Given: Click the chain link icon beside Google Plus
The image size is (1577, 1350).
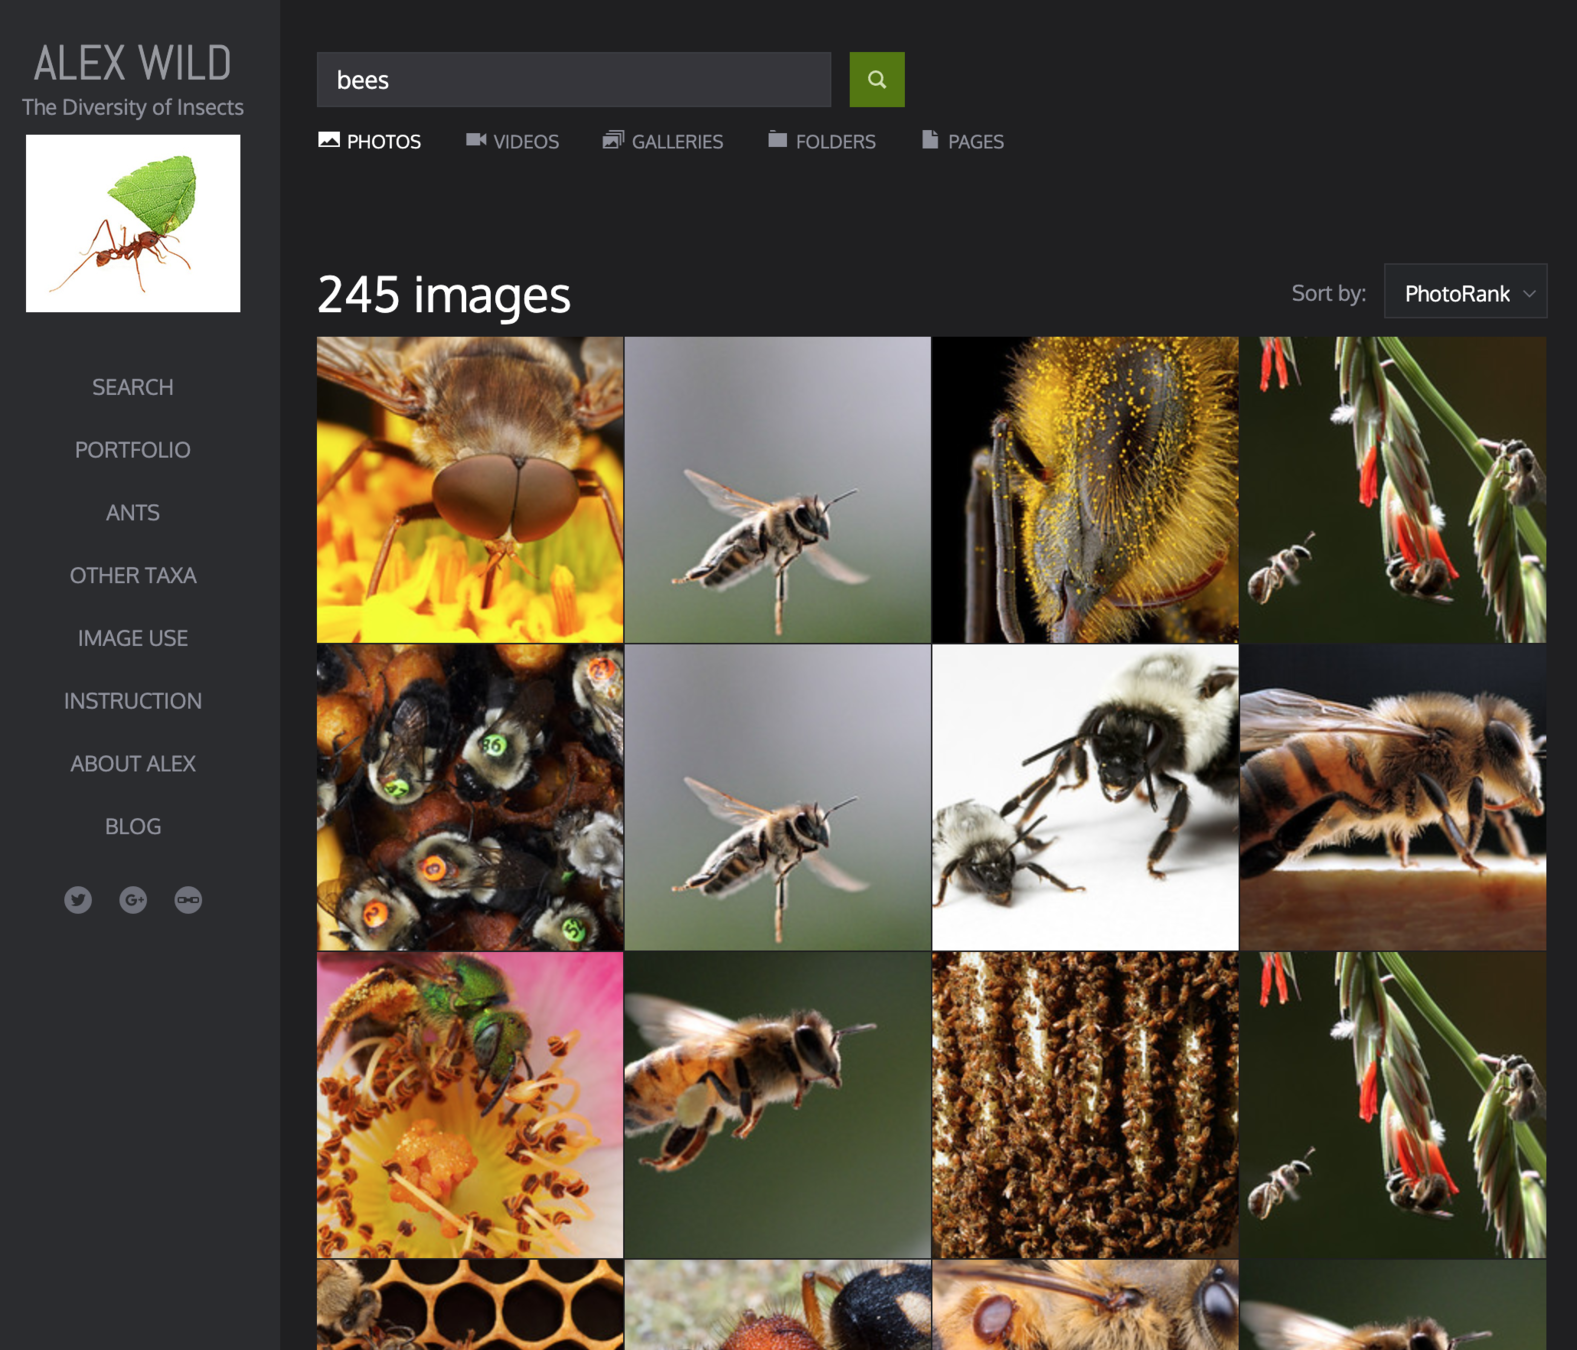Looking at the screenshot, I should coord(188,900).
